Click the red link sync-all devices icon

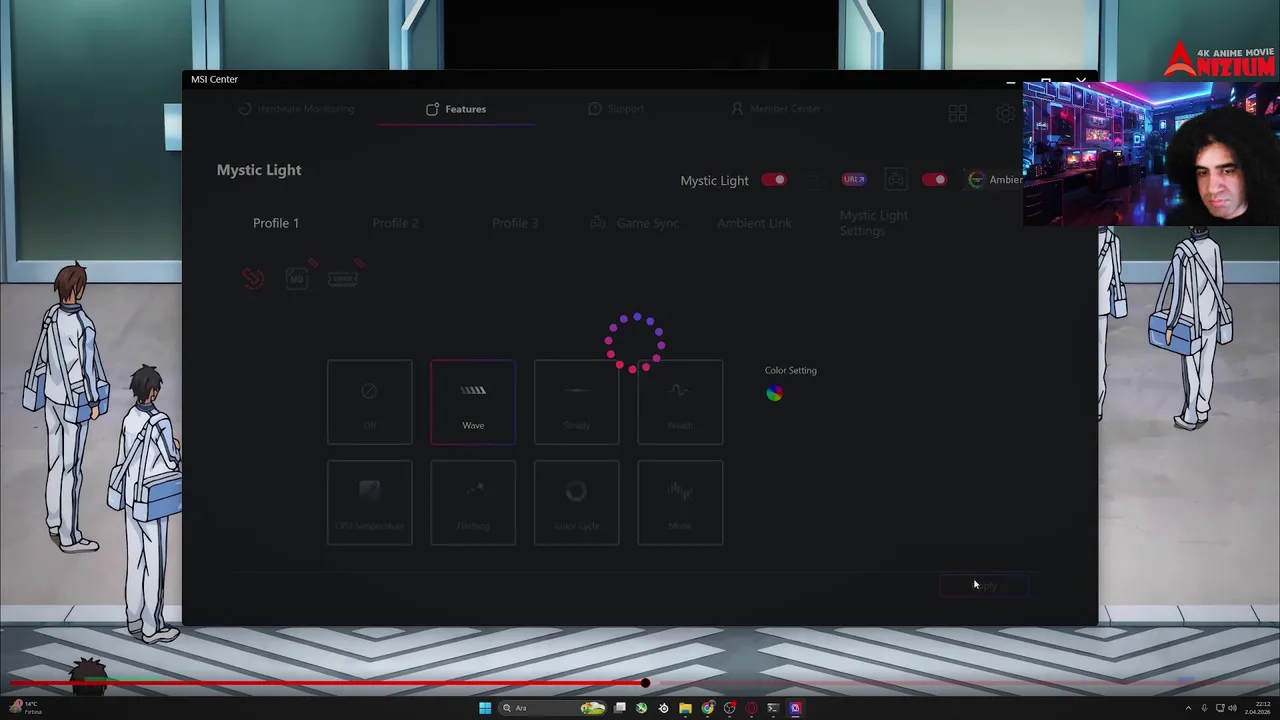(x=253, y=278)
